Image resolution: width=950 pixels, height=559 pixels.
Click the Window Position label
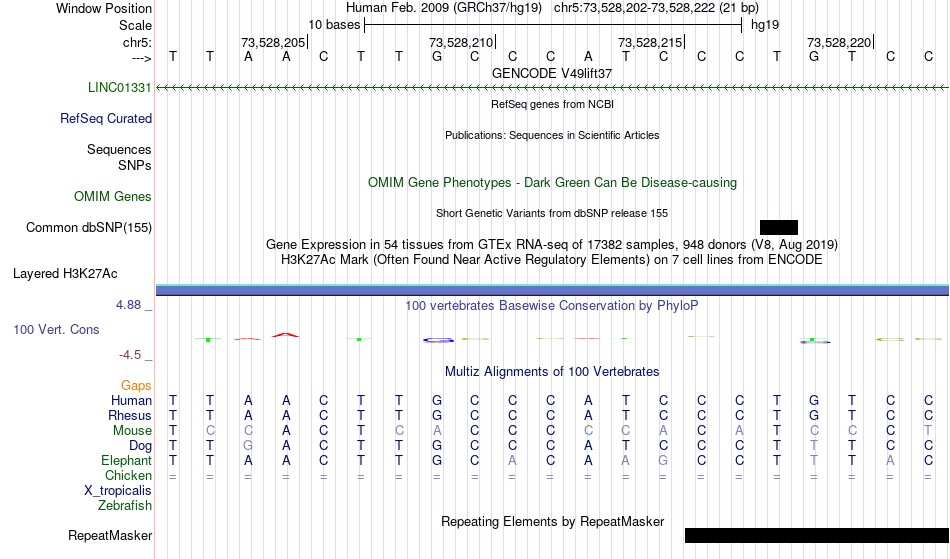104,8
